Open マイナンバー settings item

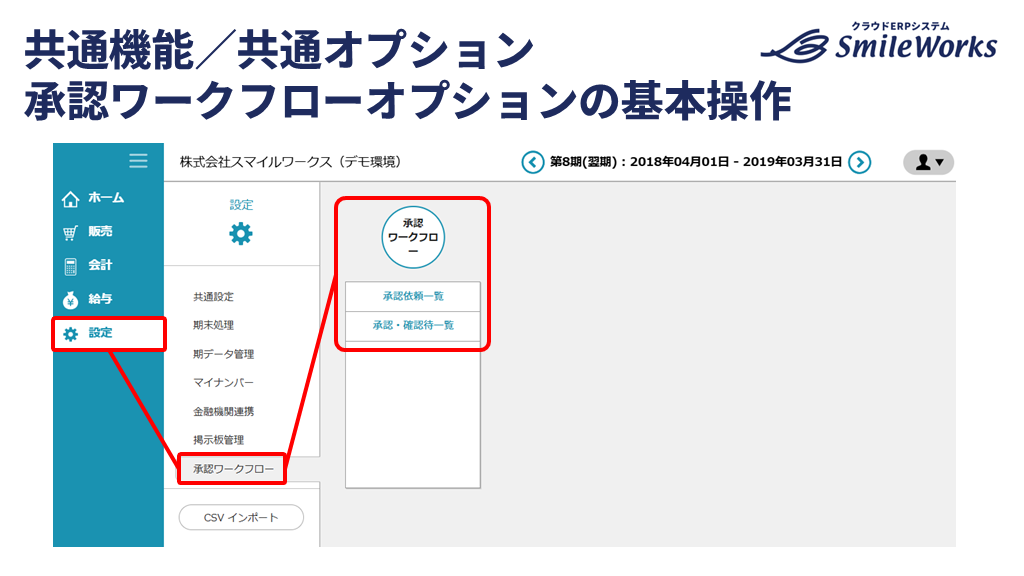[x=223, y=383]
